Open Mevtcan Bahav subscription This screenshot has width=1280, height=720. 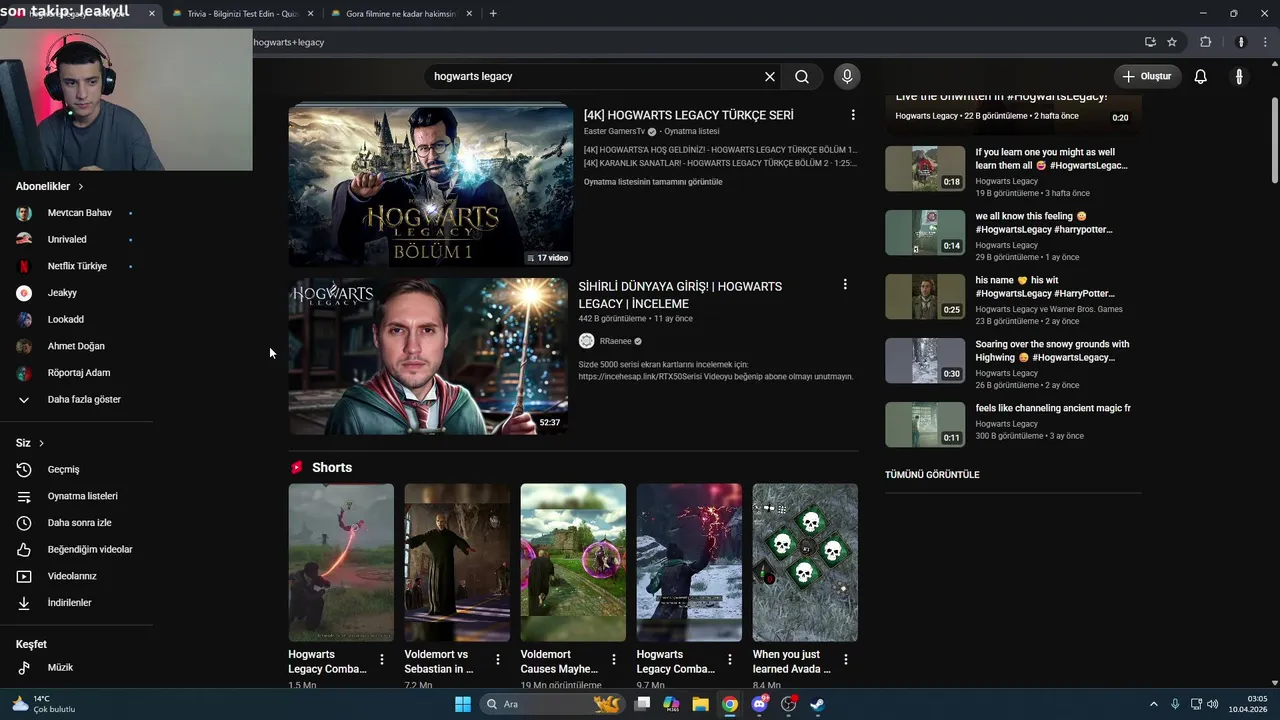coord(77,213)
